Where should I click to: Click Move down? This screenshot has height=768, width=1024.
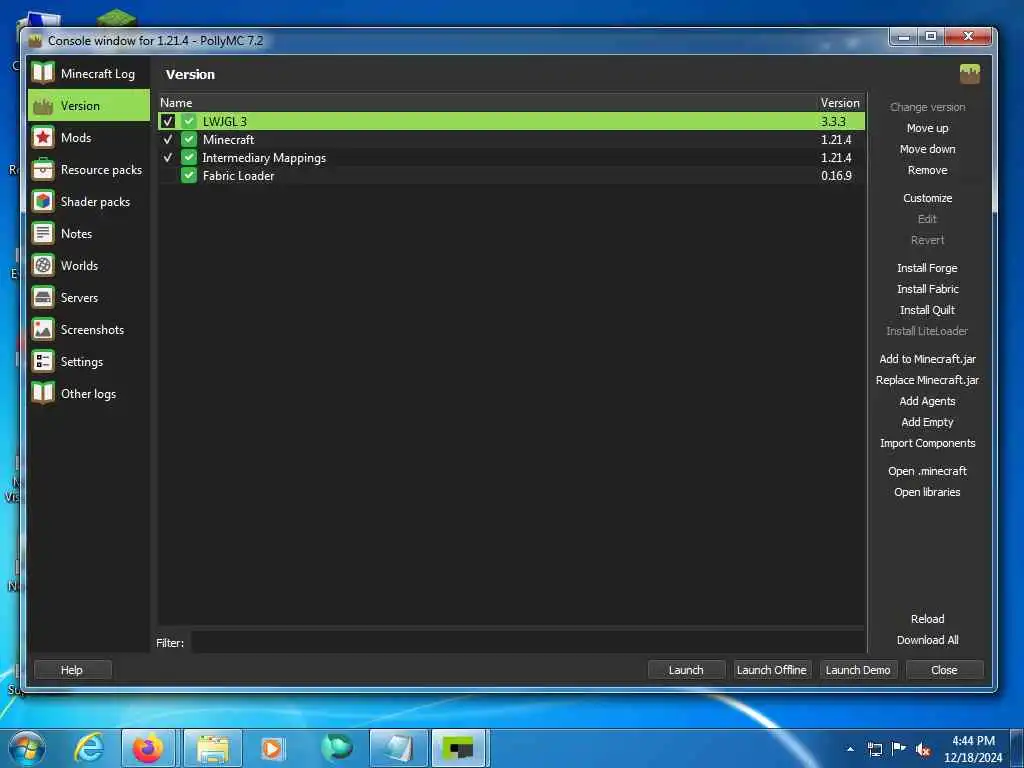coord(927,149)
